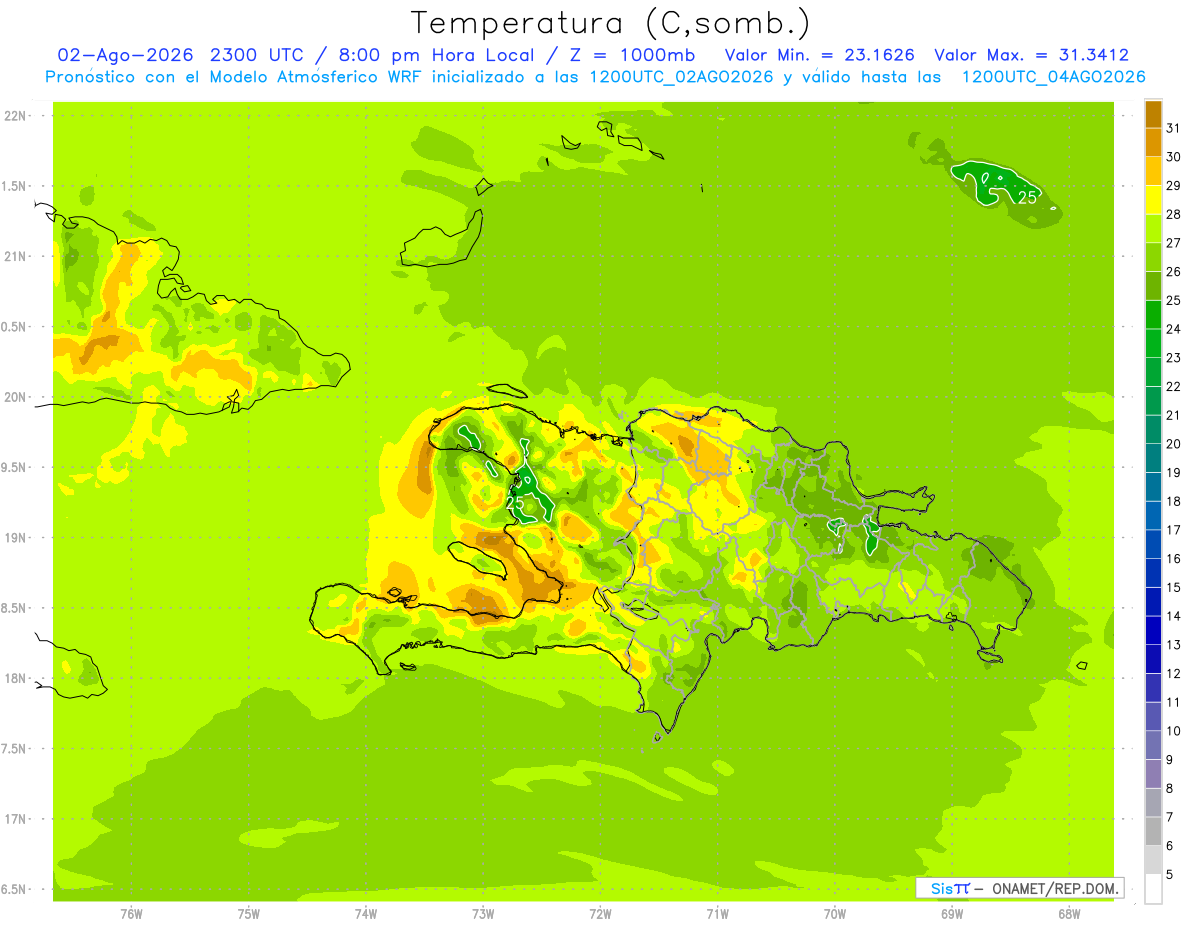
Task: Click the blue swatch between 15 and 16
Action: (1153, 573)
